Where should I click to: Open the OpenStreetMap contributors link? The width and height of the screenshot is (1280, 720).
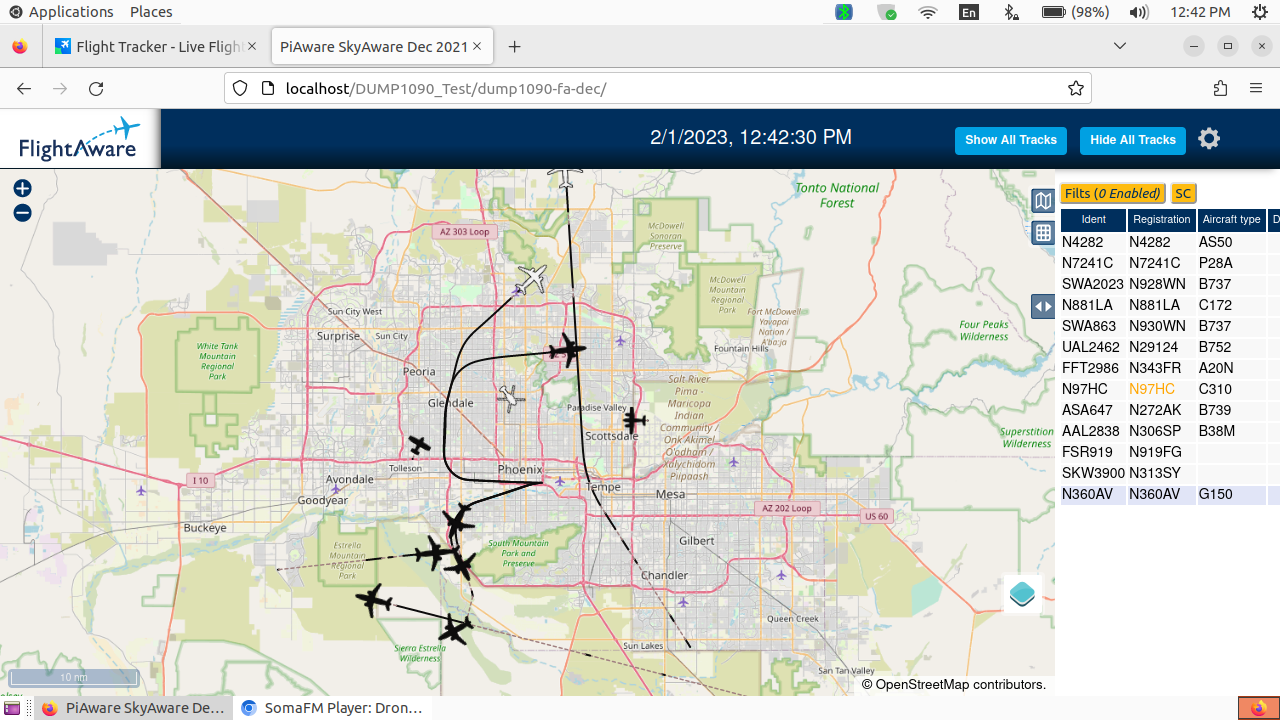pos(961,685)
